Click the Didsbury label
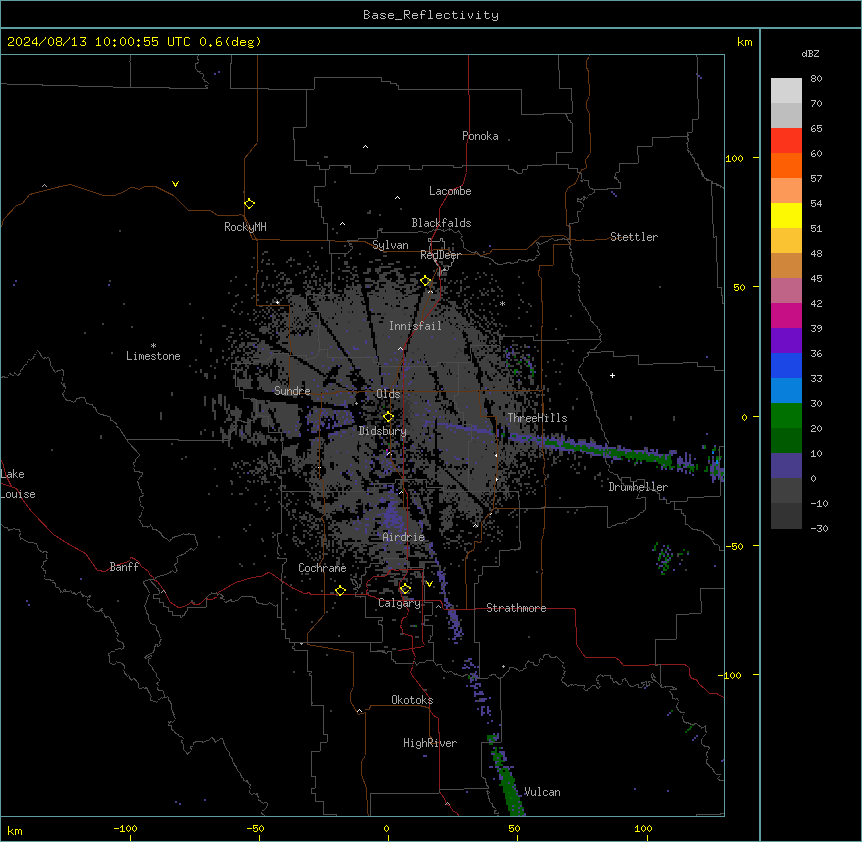The width and height of the screenshot is (862, 842). point(383,431)
